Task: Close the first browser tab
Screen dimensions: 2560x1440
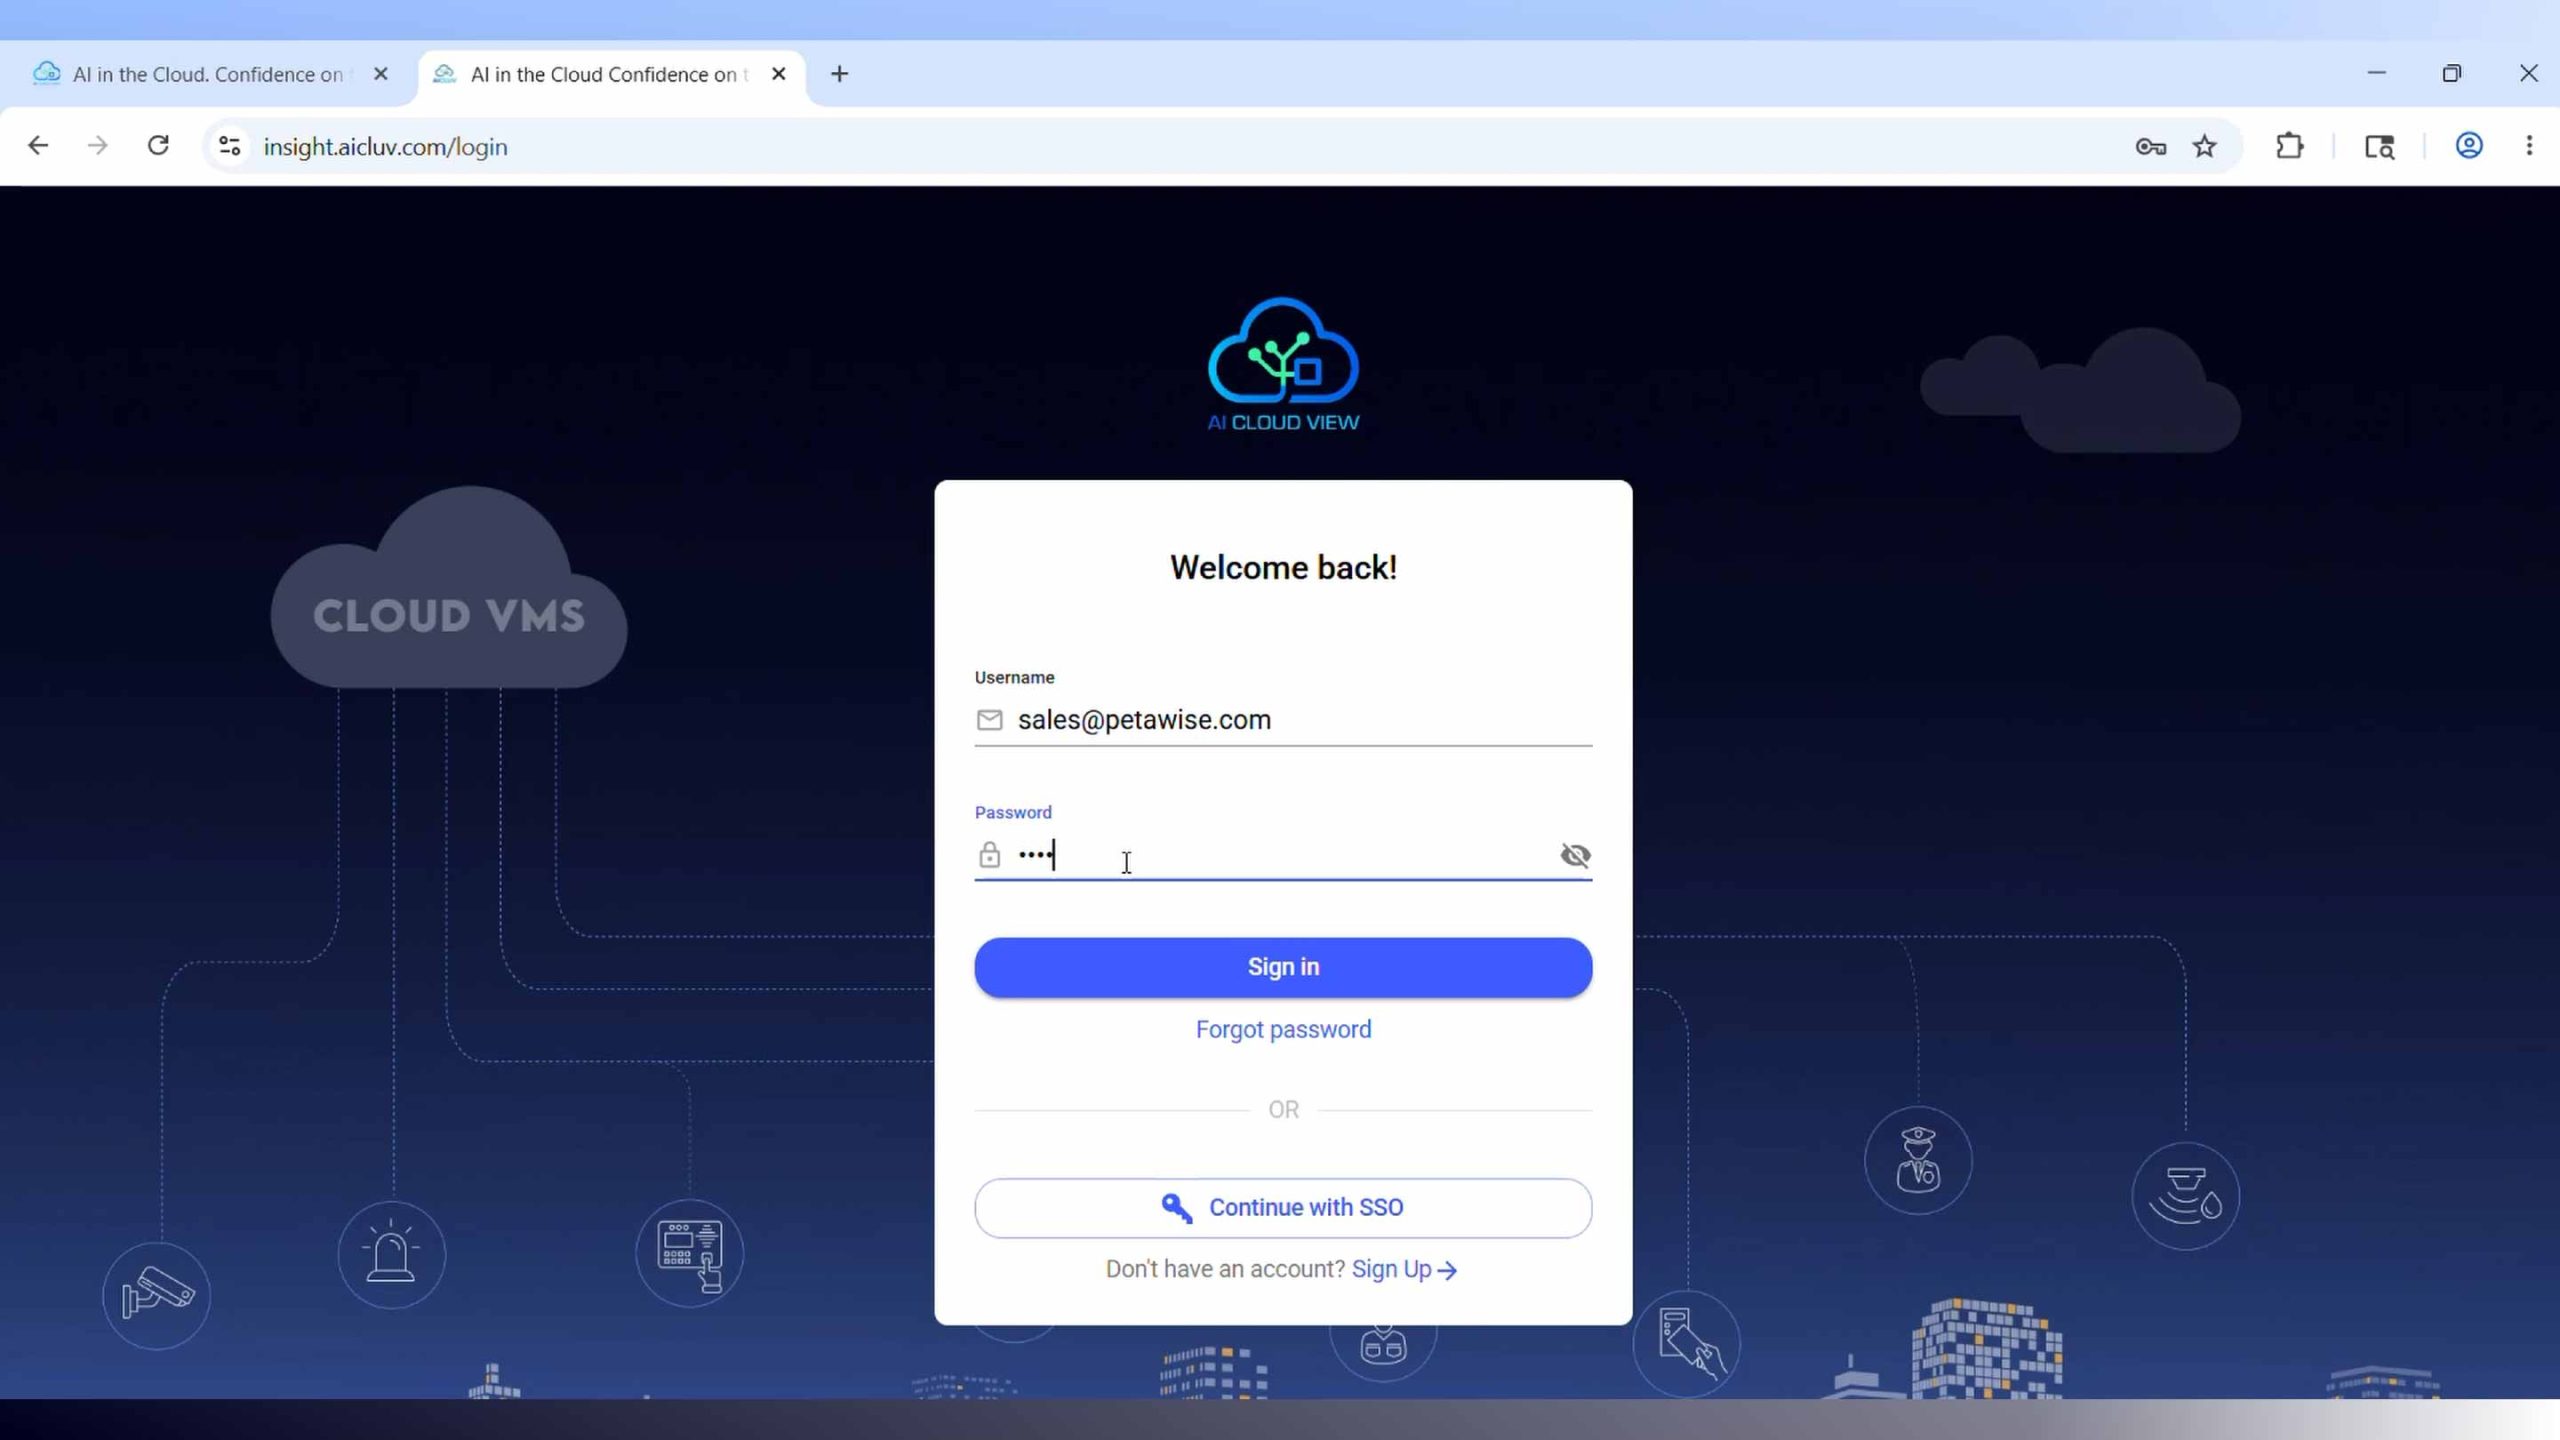Action: coord(380,74)
